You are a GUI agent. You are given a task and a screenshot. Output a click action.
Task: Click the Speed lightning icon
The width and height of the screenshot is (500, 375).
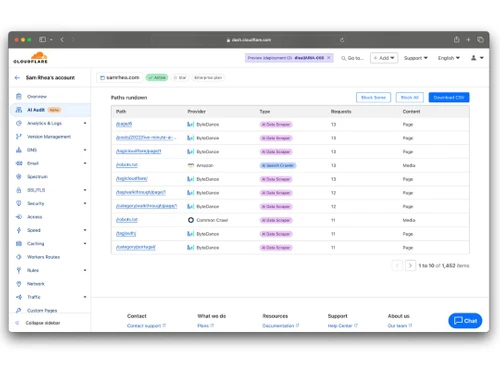coord(19,230)
